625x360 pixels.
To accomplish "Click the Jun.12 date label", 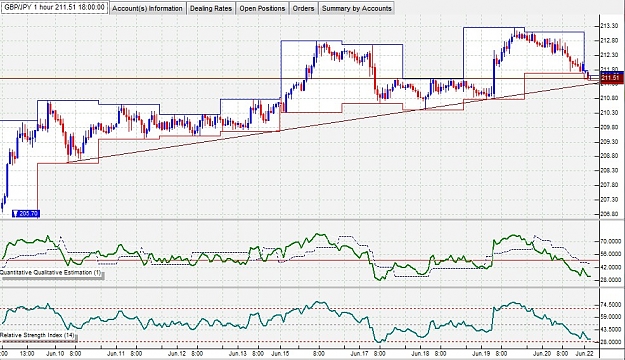I will click(177, 354).
